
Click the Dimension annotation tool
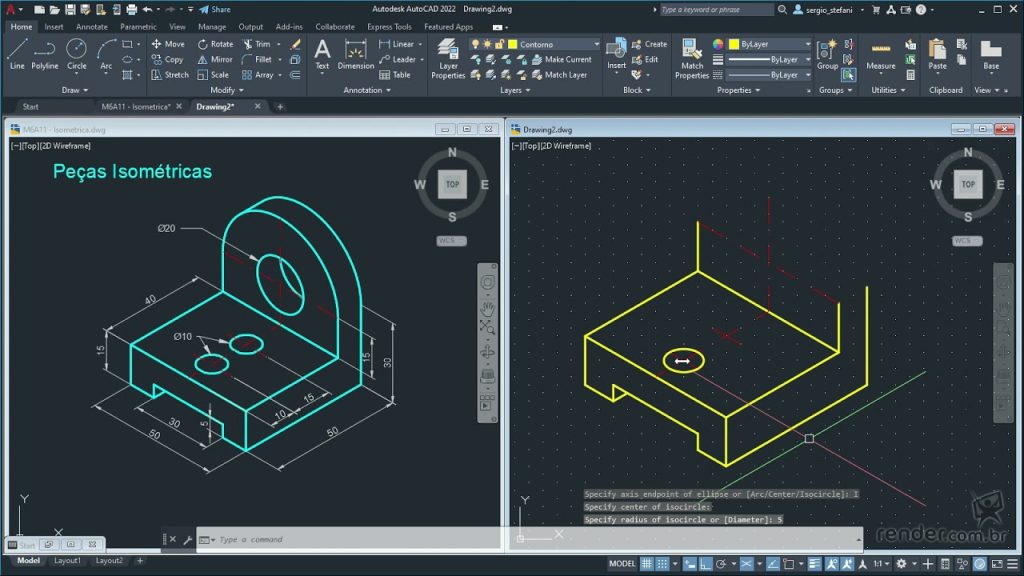(x=355, y=54)
